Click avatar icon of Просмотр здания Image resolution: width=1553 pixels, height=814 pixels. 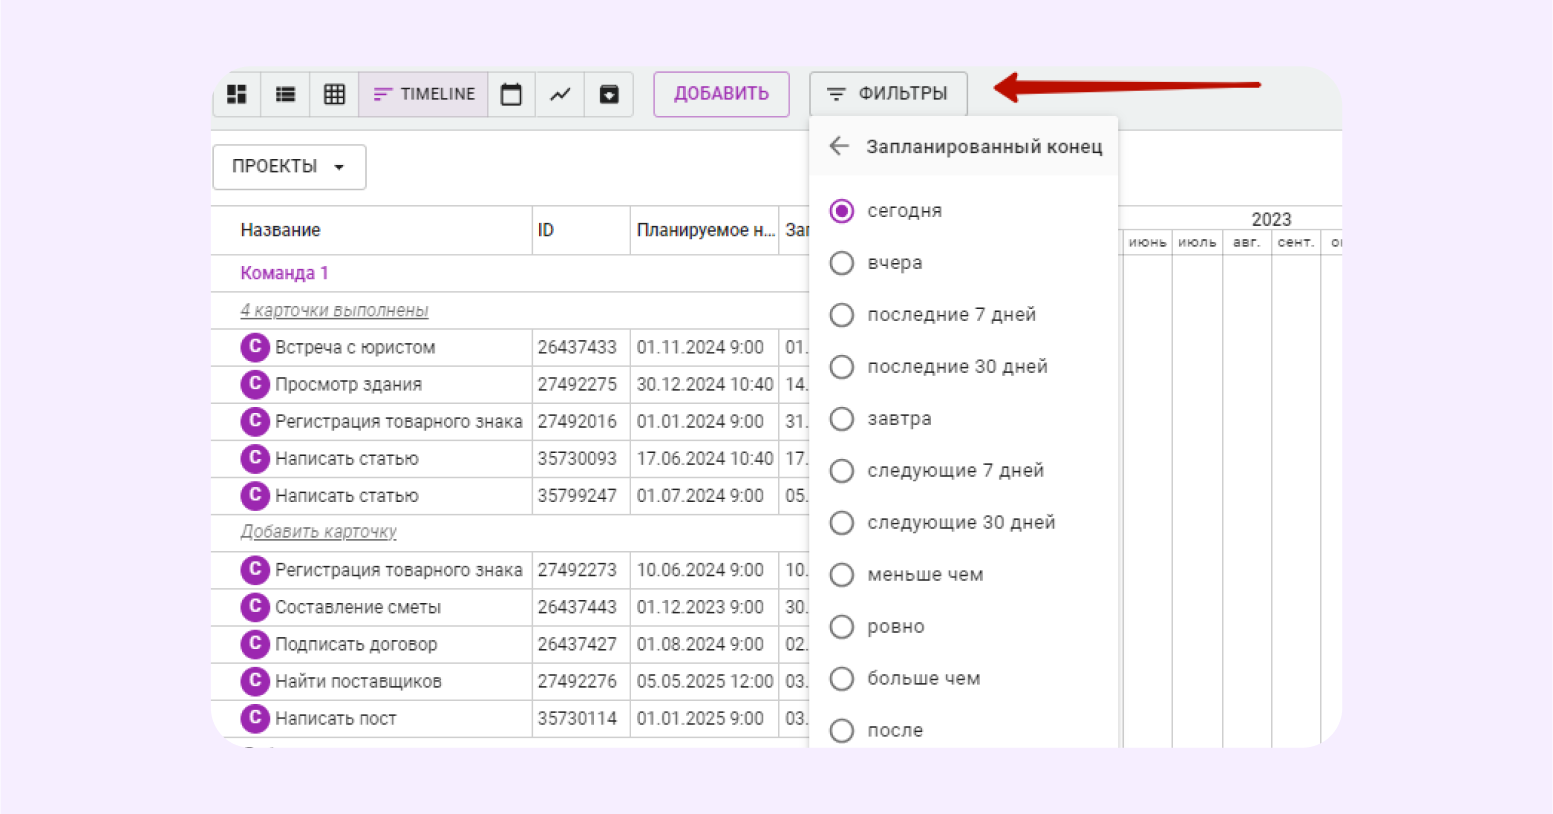click(x=255, y=384)
